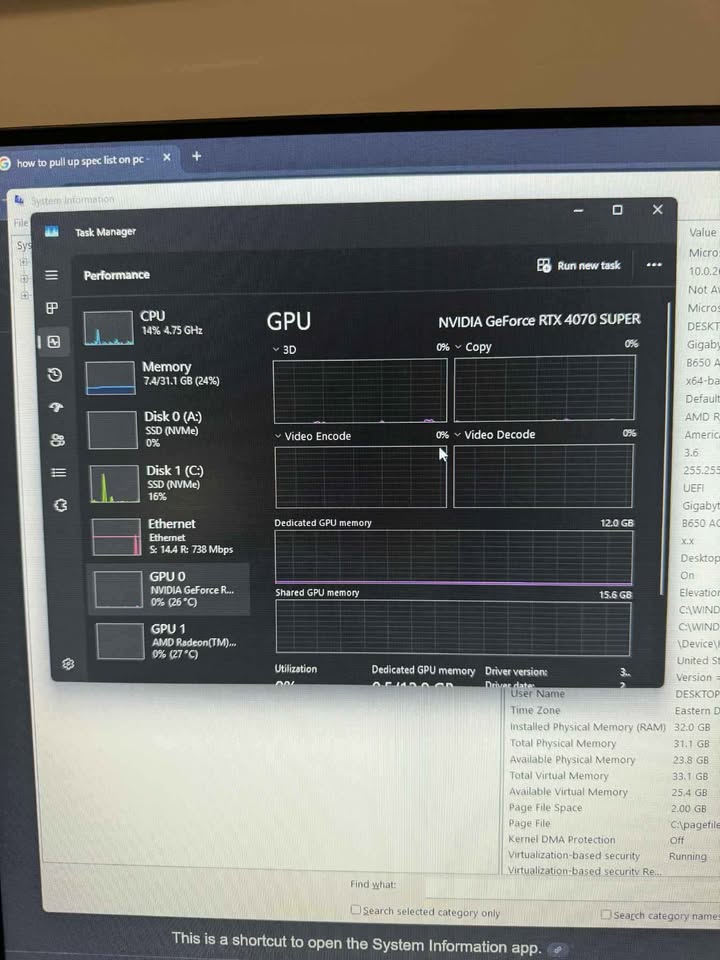Open File menu in System Information window
720x960 pixels.
[21, 223]
